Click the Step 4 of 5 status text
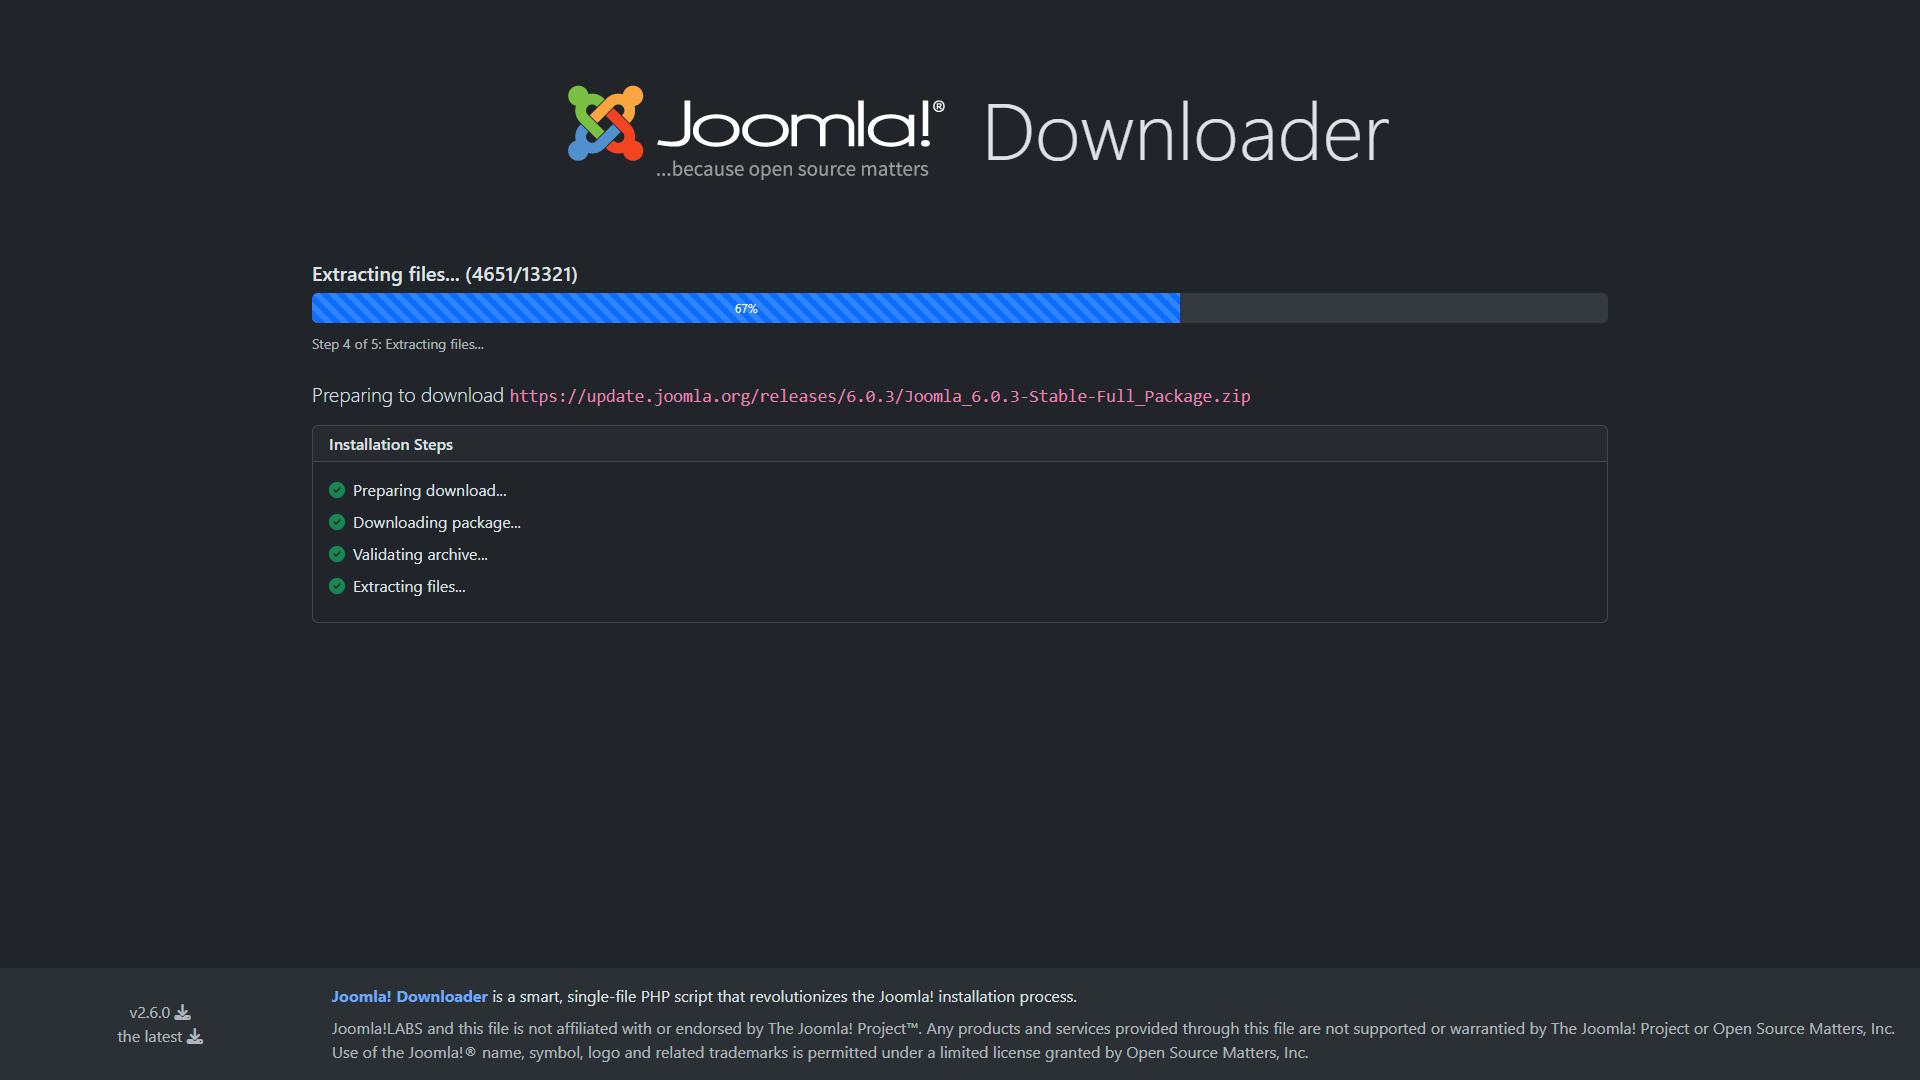 point(397,344)
